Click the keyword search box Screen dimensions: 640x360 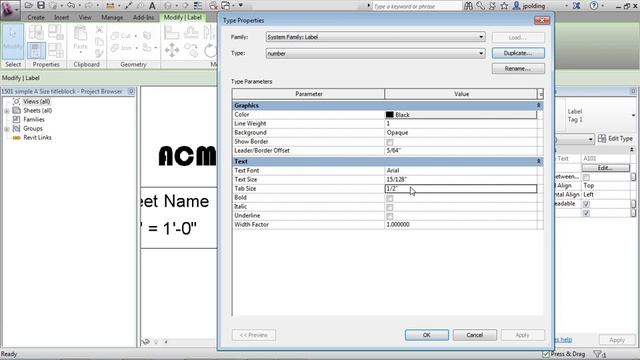click(x=416, y=6)
